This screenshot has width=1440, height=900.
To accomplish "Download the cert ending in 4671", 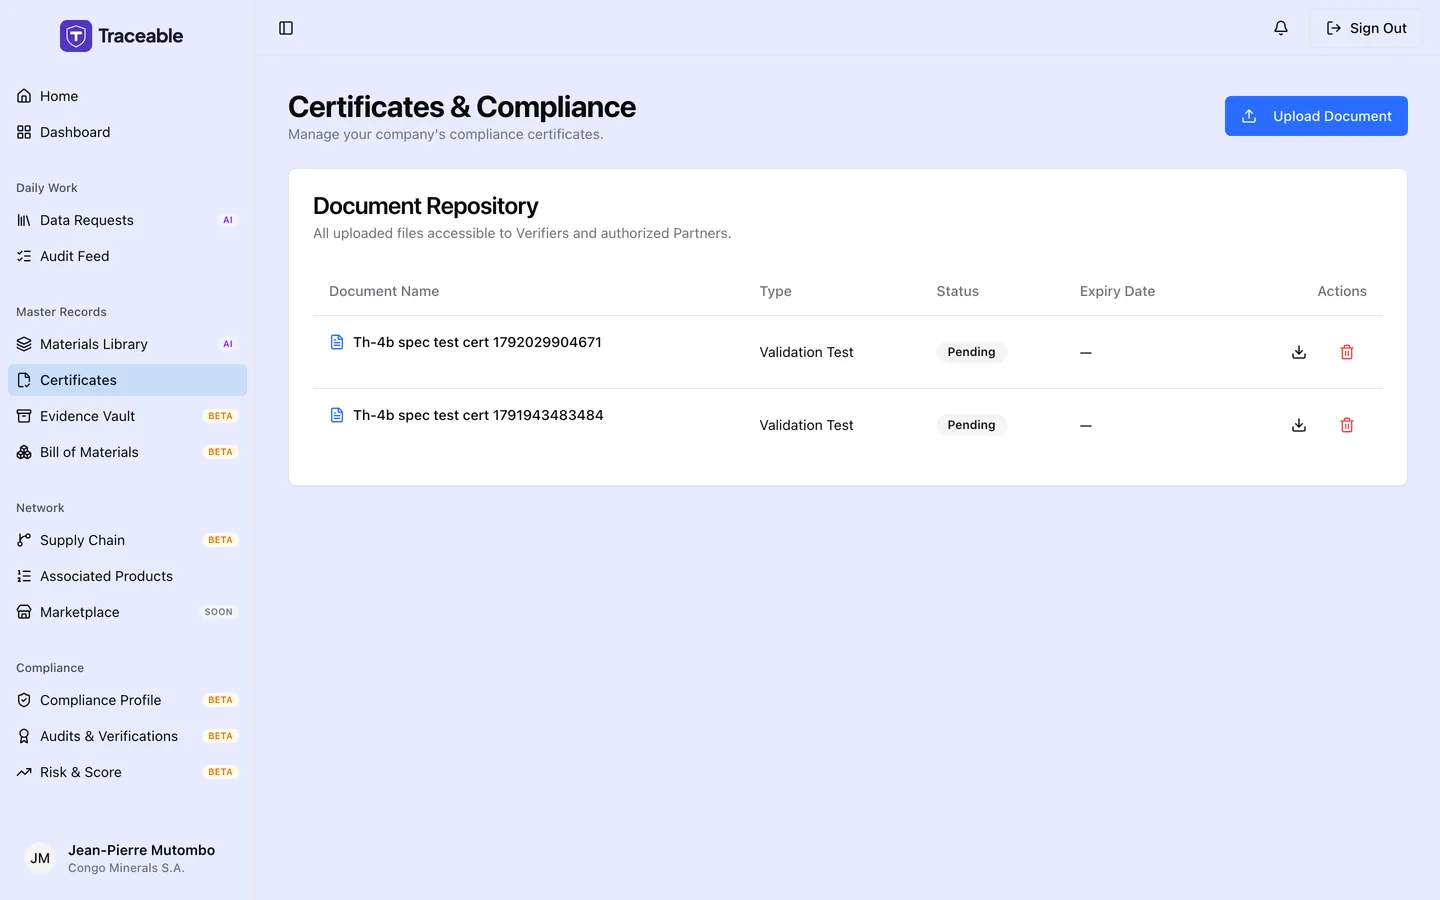I will 1299,352.
